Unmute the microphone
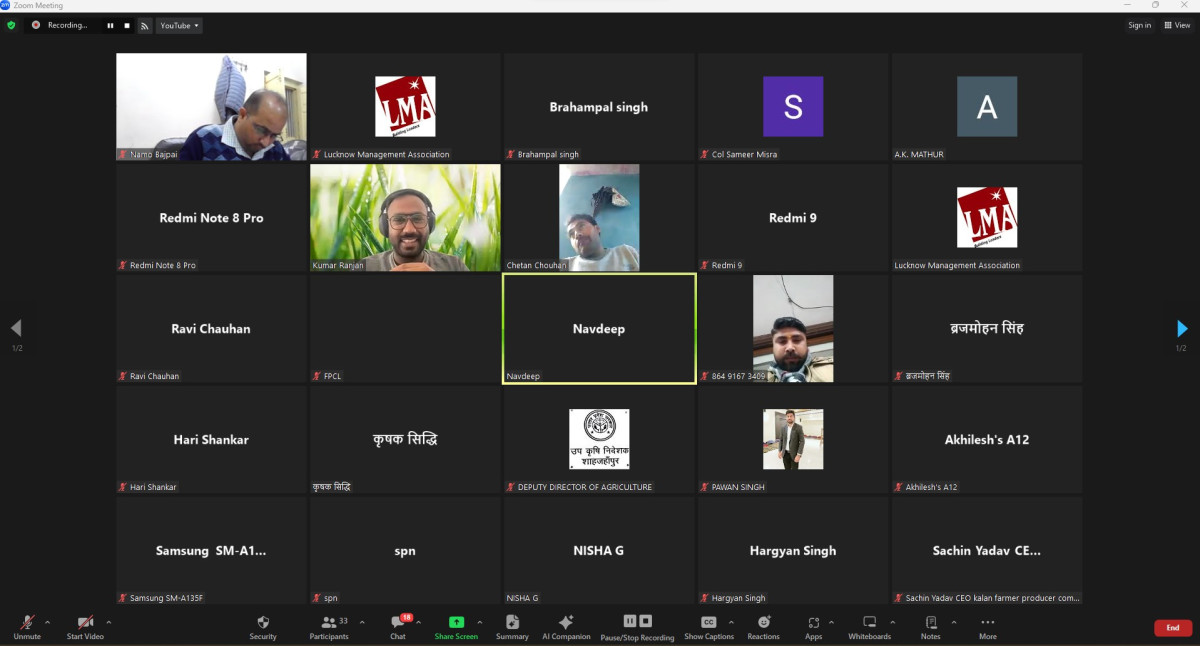 27,627
